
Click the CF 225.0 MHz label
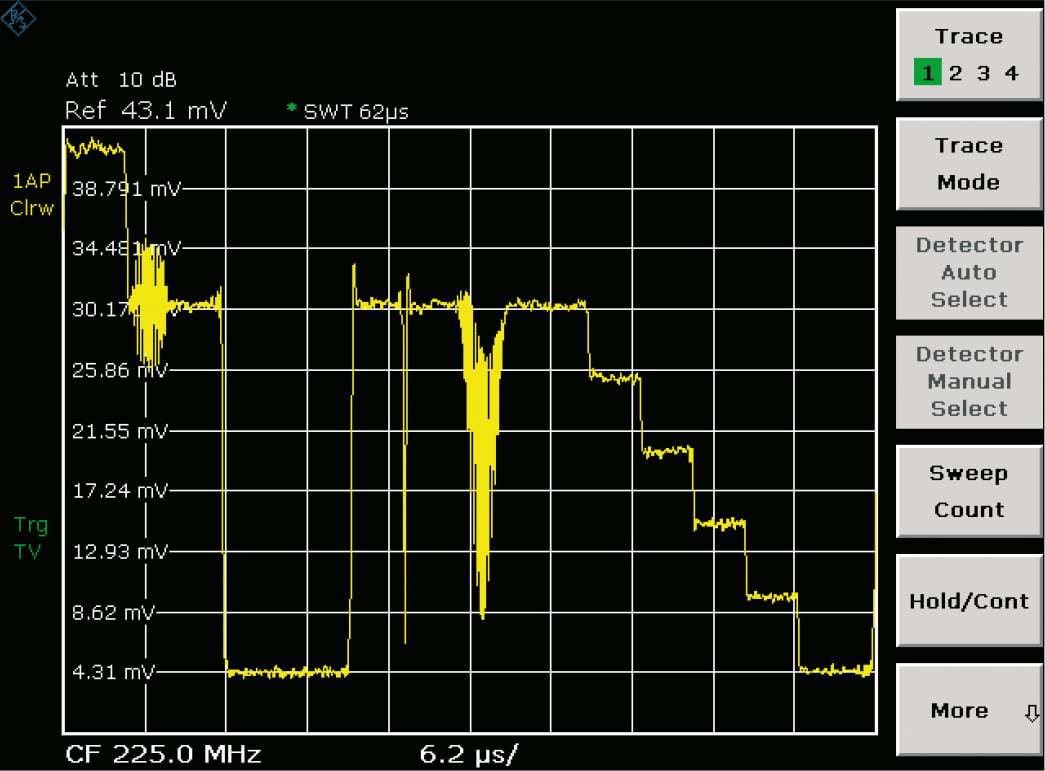tap(163, 754)
